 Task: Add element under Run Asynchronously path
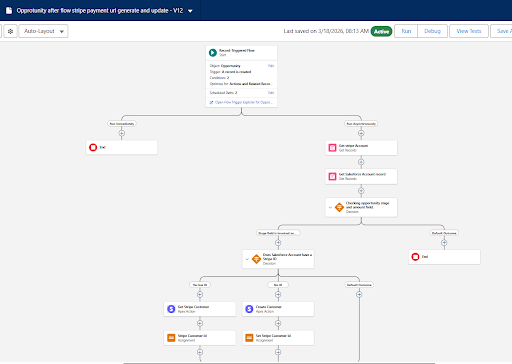pos(361,133)
